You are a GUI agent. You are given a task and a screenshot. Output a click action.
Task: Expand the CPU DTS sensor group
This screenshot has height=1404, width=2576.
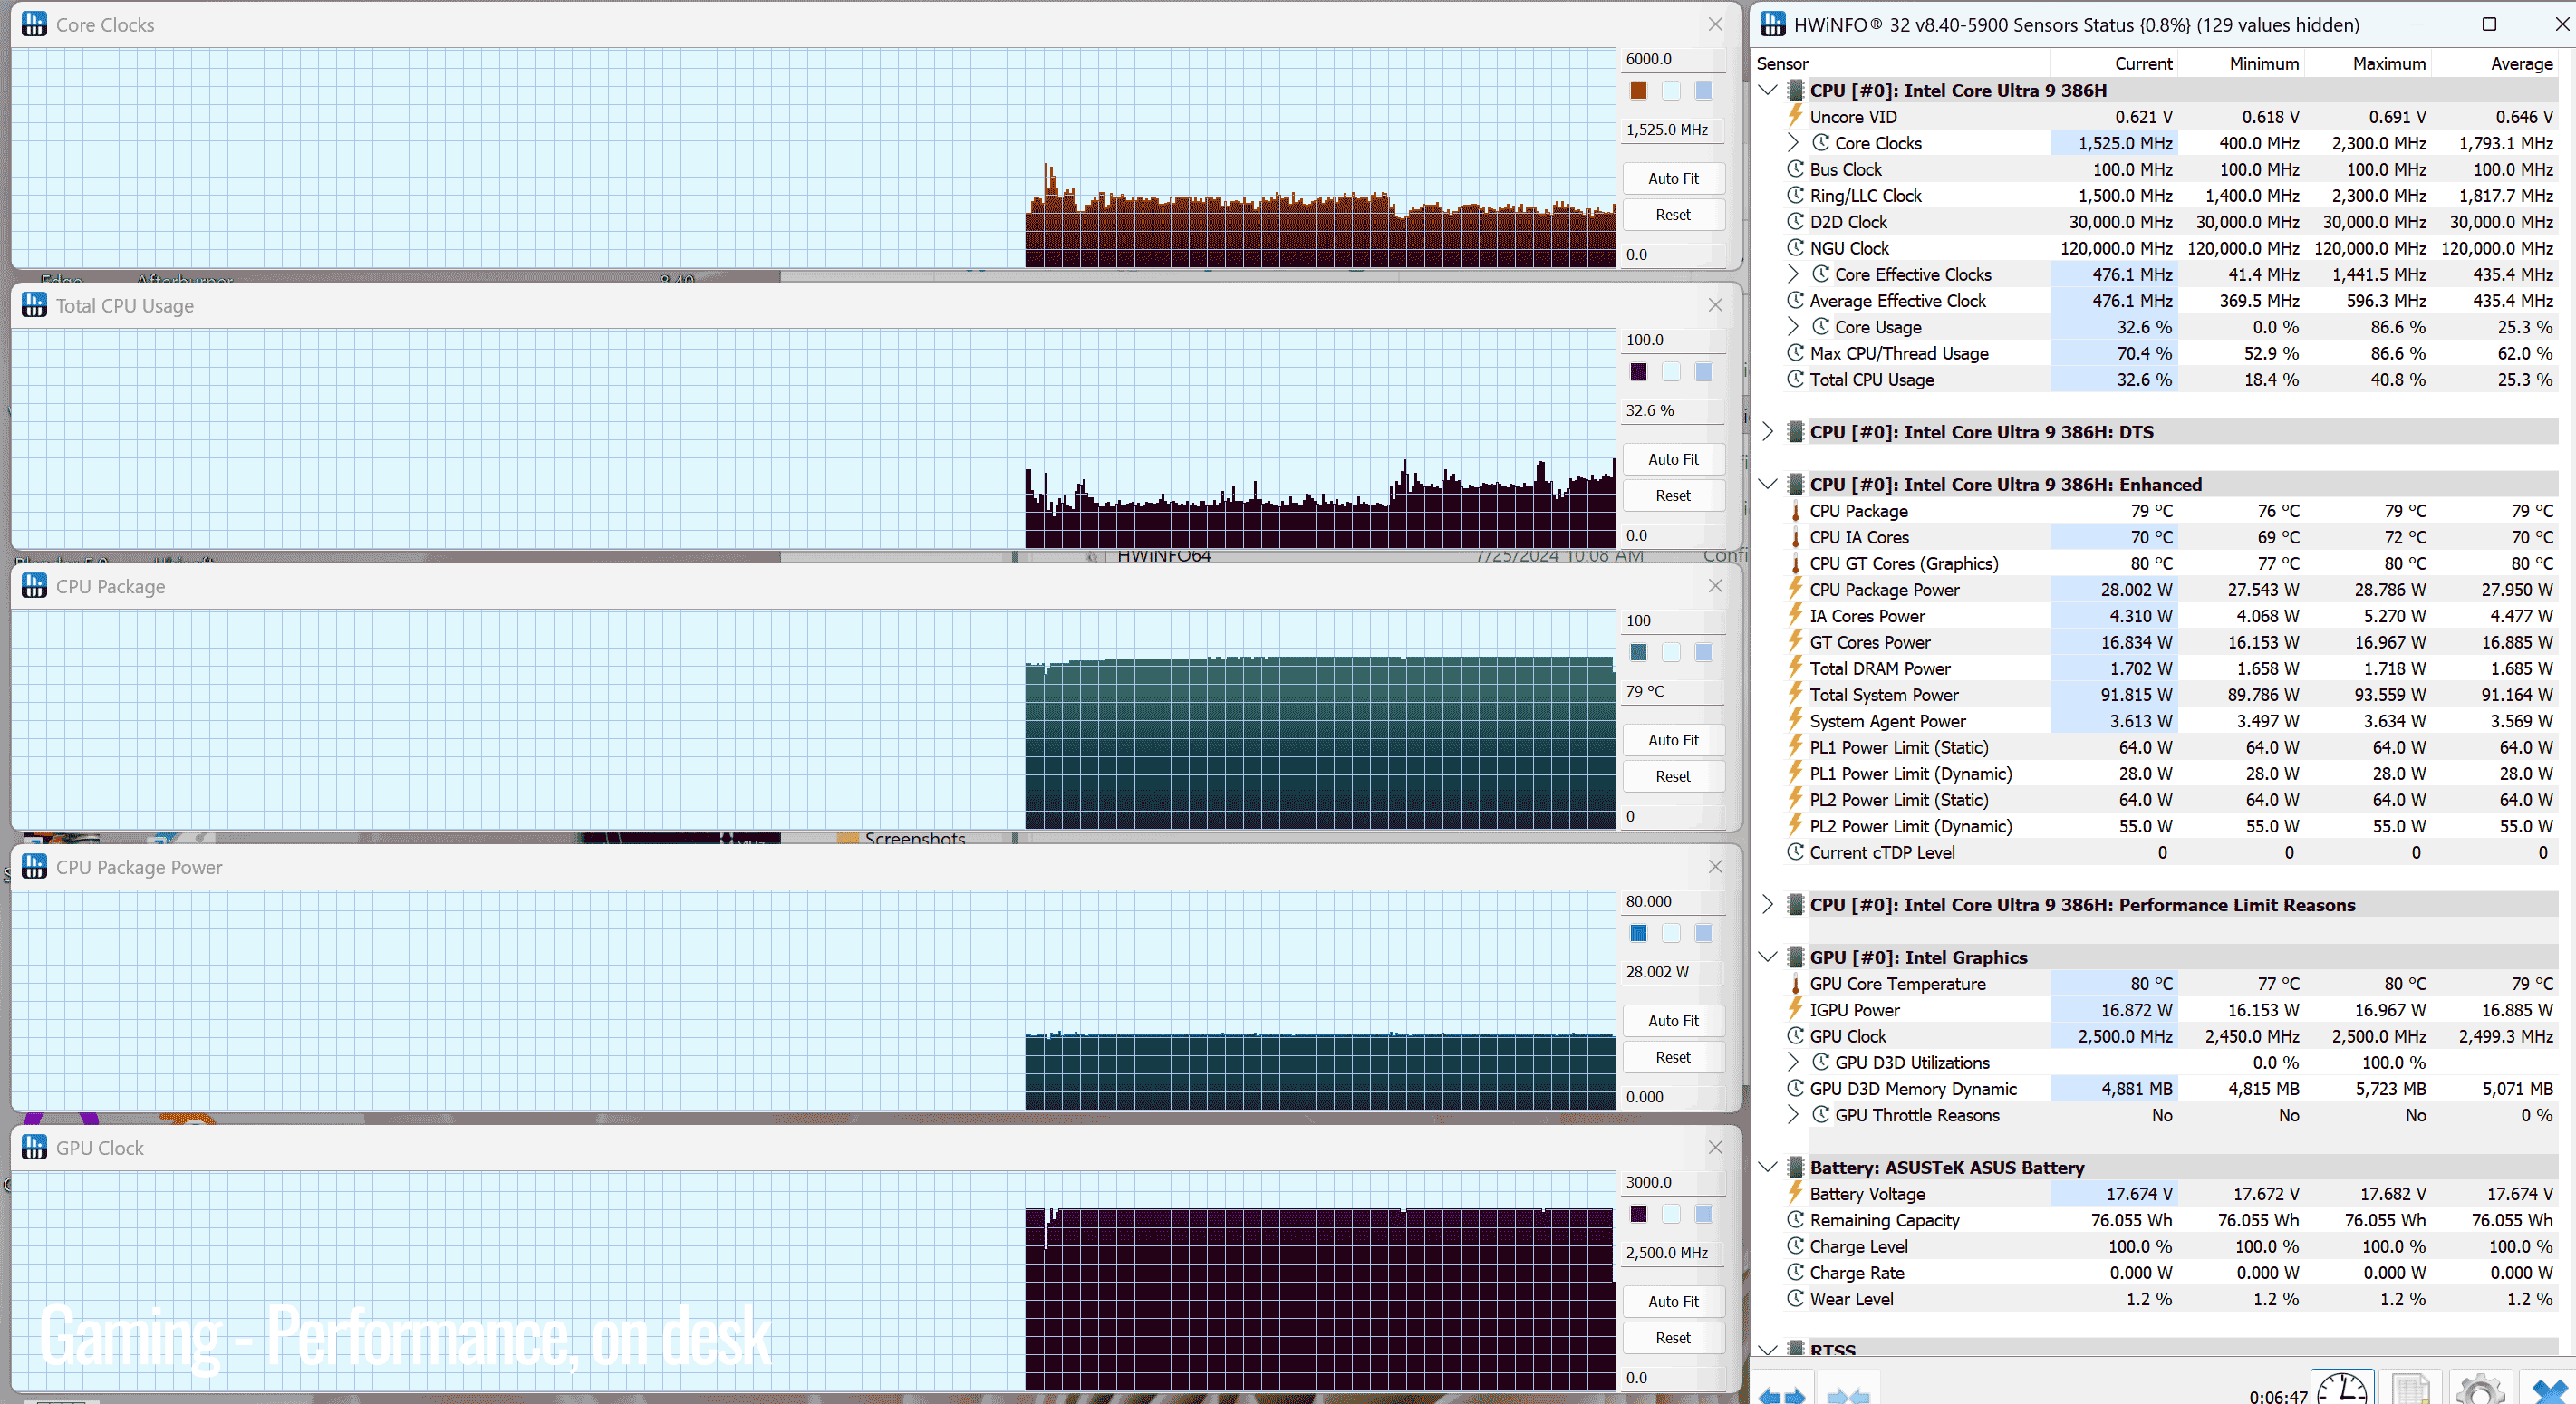1767,432
